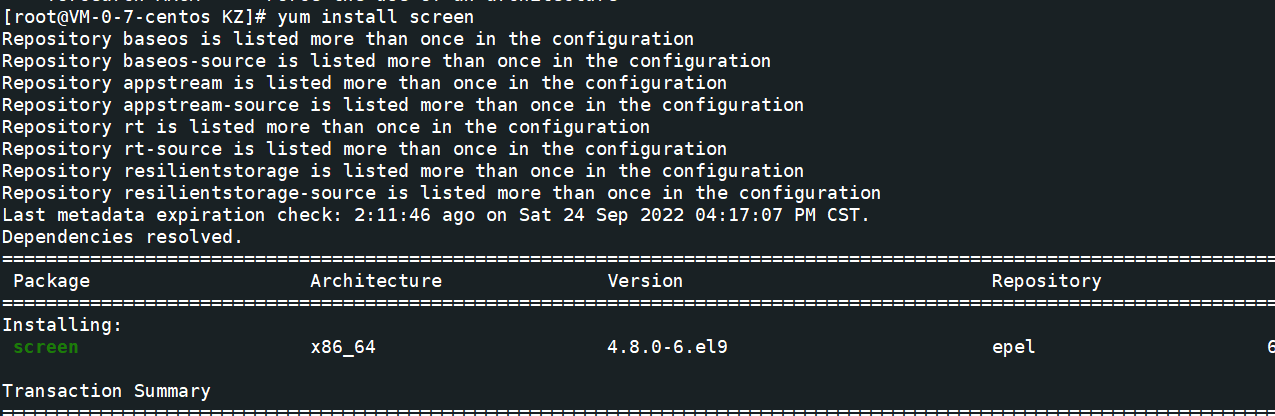
Task: Click the green 'screen' package name
Action: pyautogui.click(x=45, y=347)
